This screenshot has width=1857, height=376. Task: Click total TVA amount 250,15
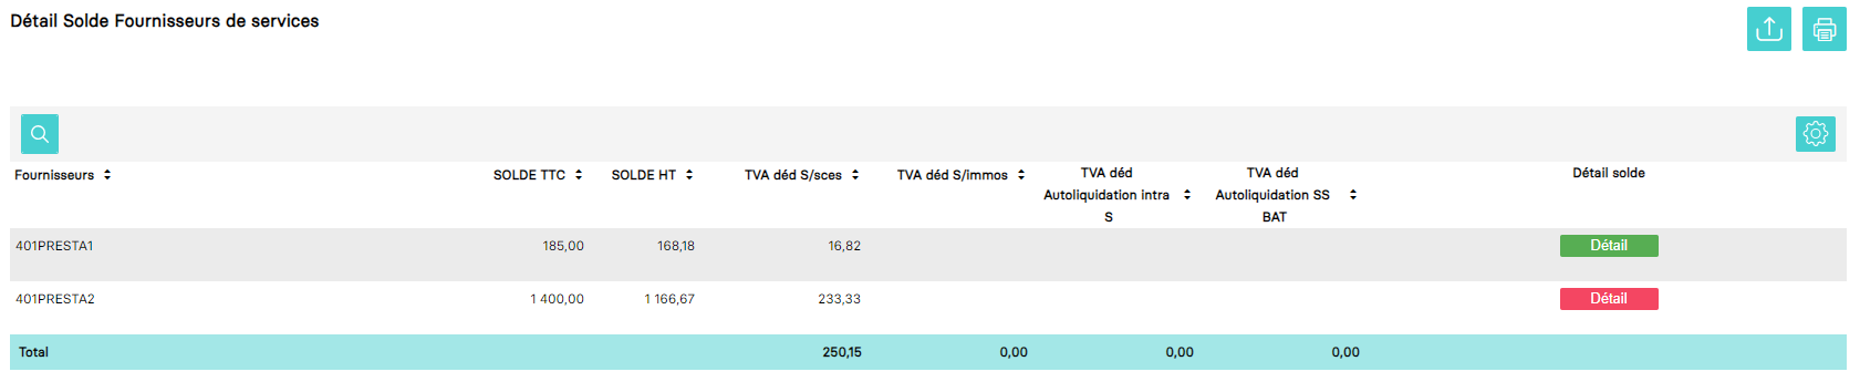(842, 352)
